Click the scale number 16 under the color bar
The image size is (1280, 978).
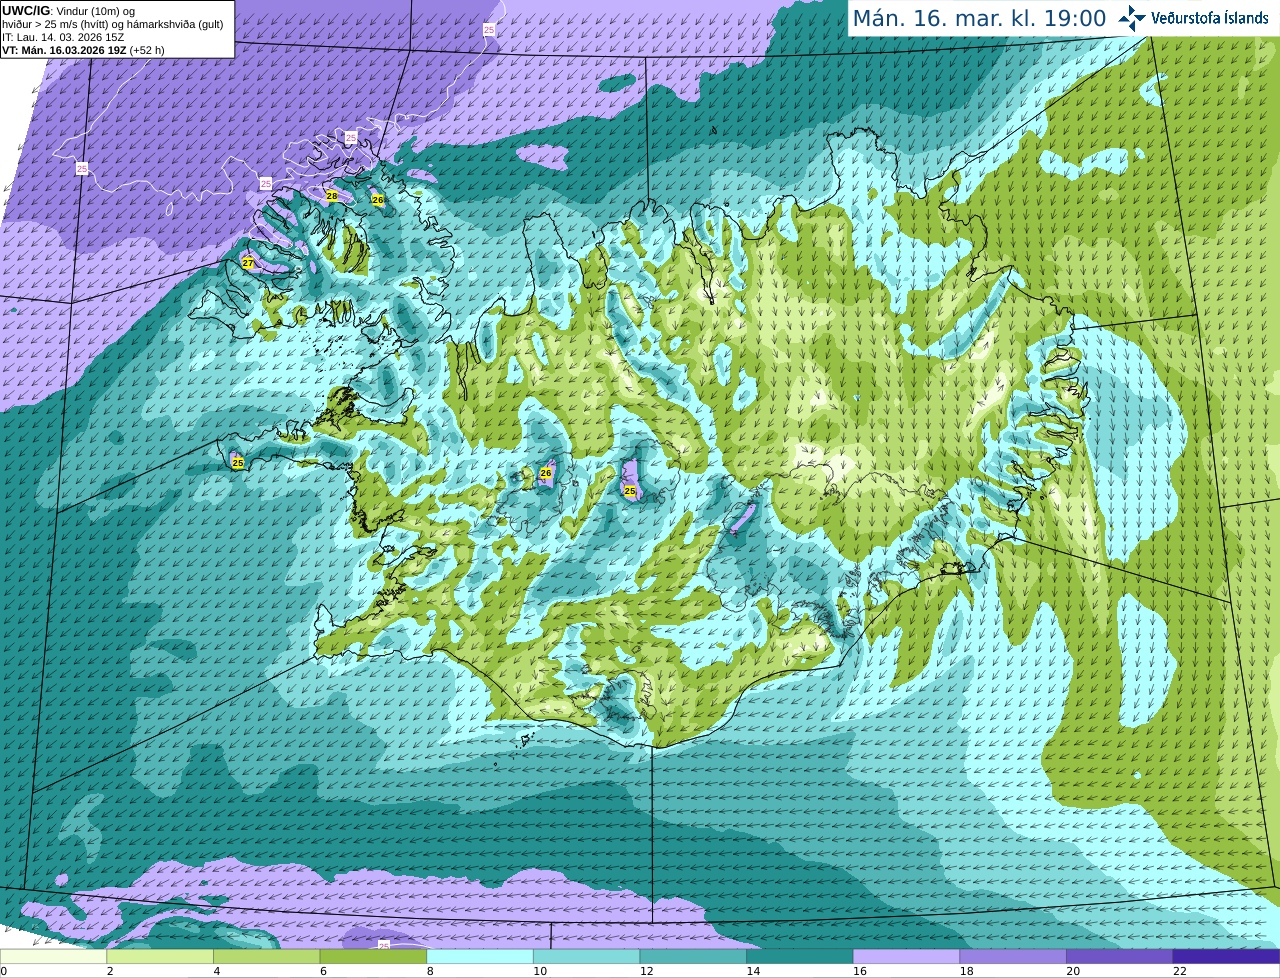(858, 971)
